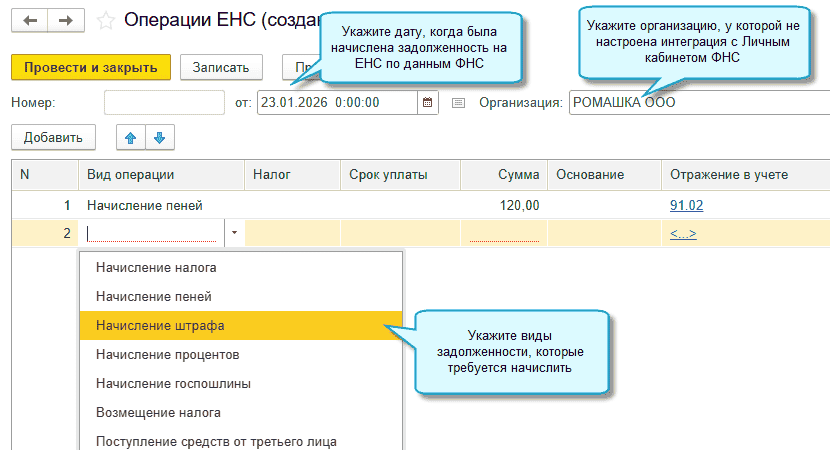
Task: Open the 91.02 account link
Action: coord(685,205)
